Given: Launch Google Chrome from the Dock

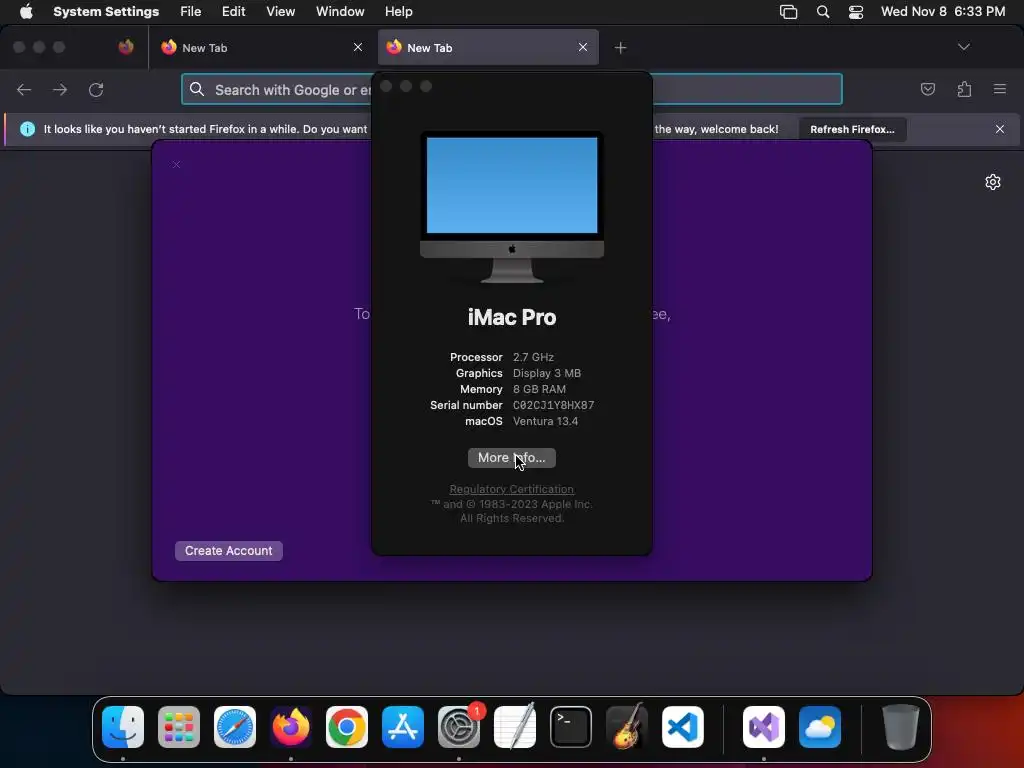Looking at the screenshot, I should 347,727.
